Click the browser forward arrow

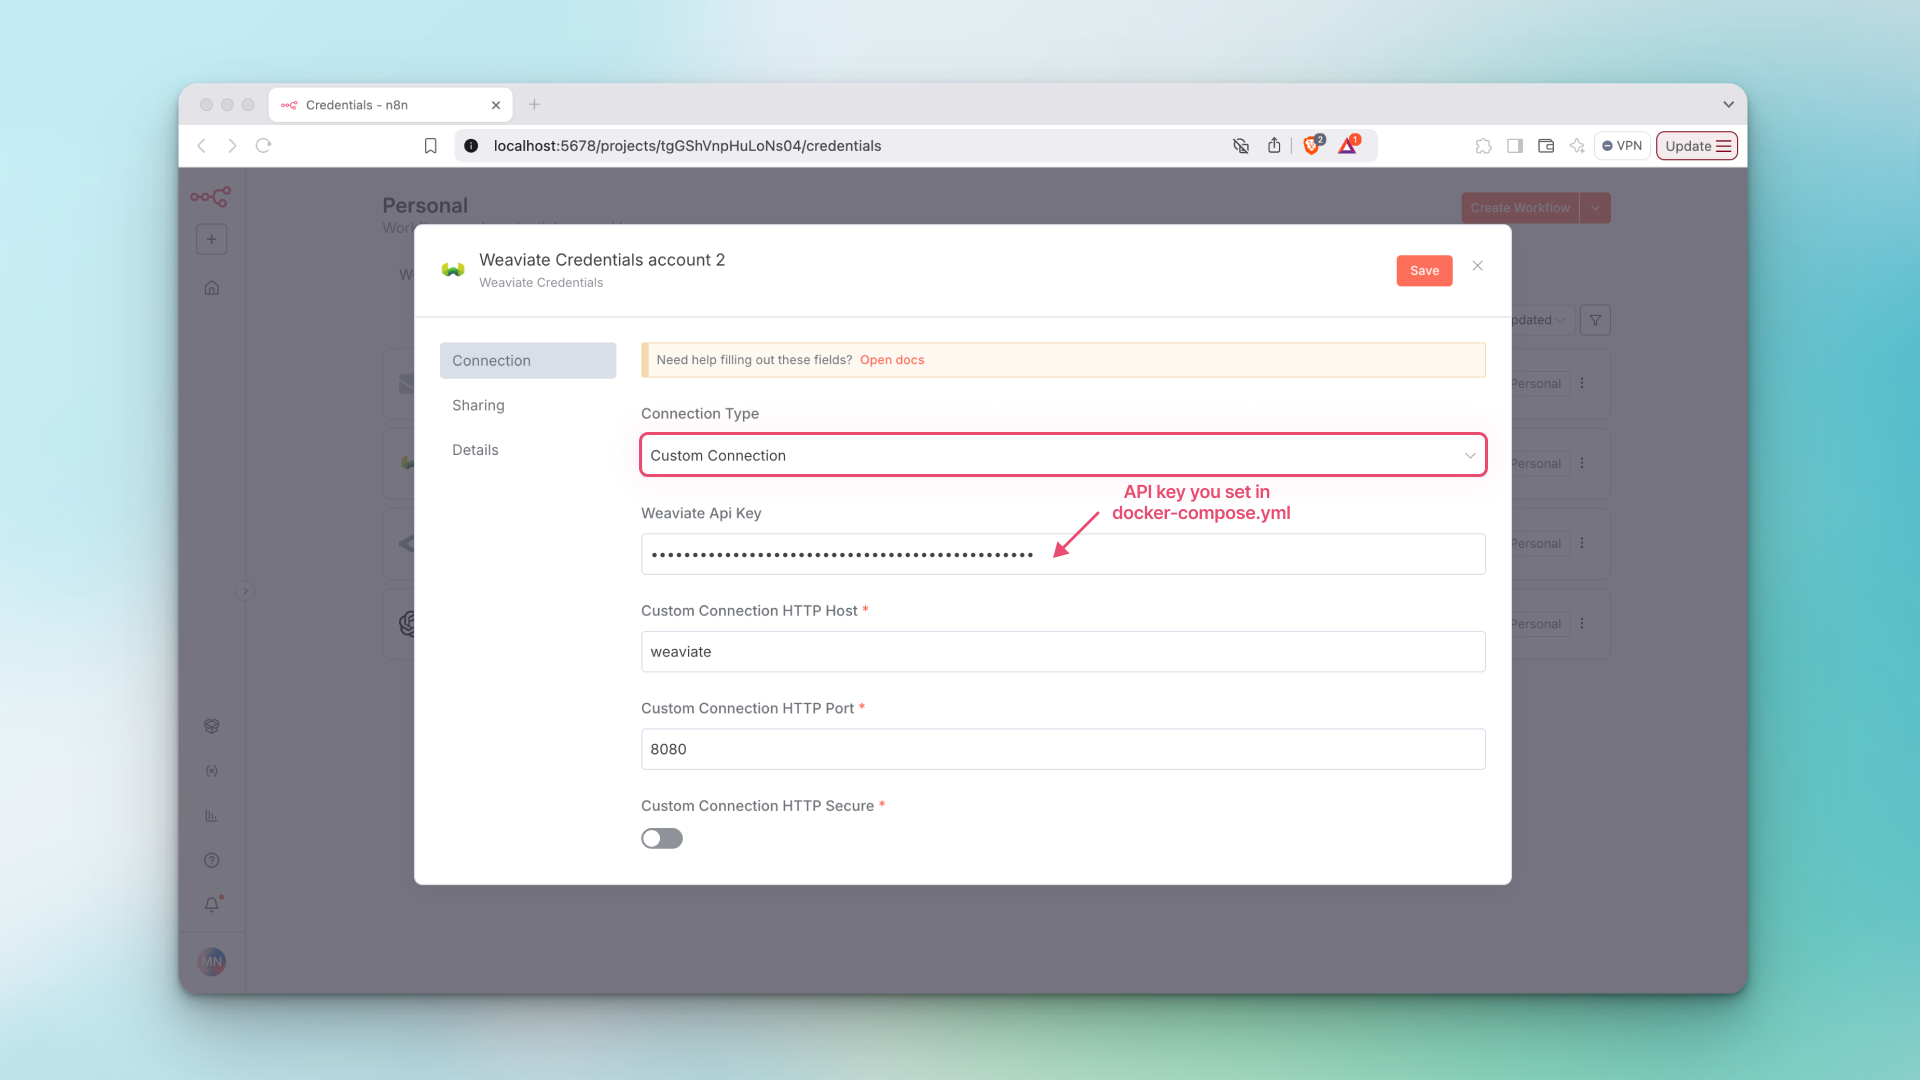pos(232,146)
